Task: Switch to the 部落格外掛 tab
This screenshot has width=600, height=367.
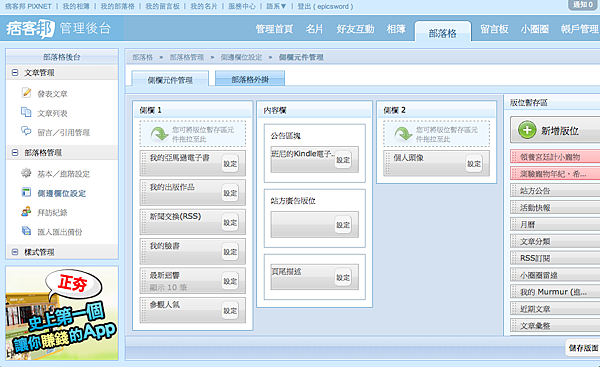Action: pyautogui.click(x=250, y=79)
